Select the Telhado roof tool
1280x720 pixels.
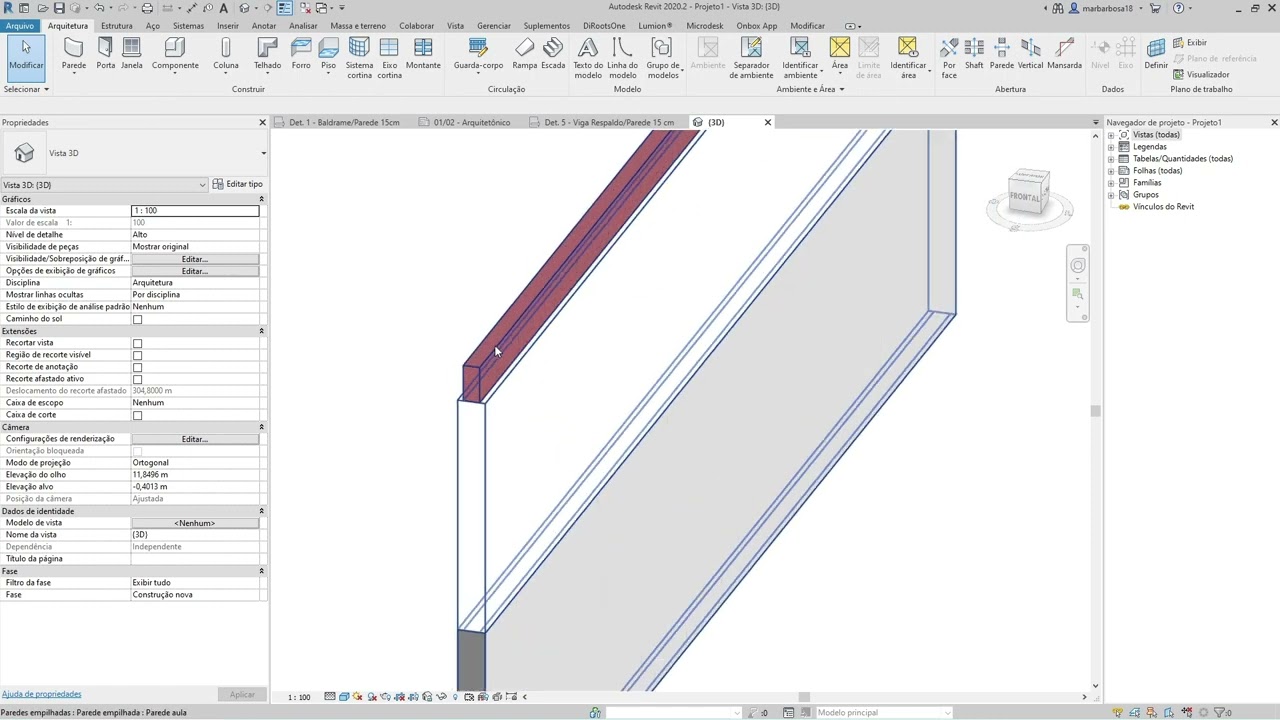tap(267, 54)
